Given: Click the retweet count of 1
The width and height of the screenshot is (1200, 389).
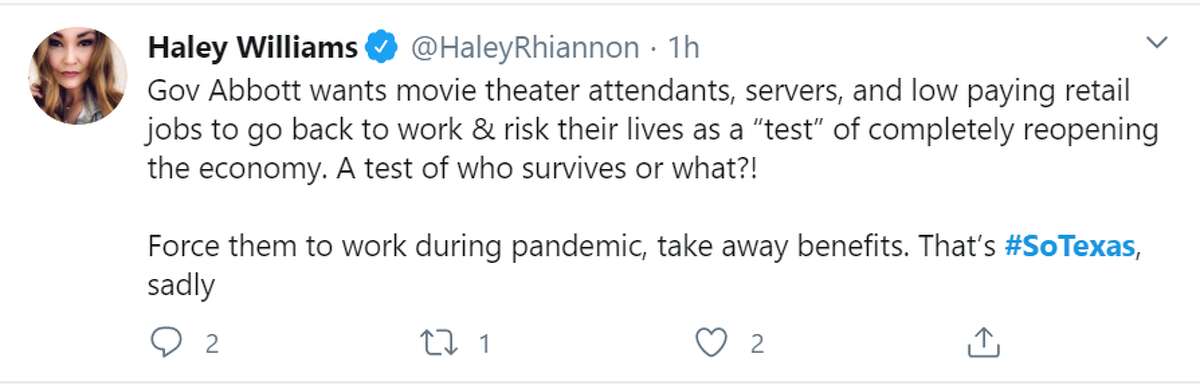Looking at the screenshot, I should pos(484,345).
